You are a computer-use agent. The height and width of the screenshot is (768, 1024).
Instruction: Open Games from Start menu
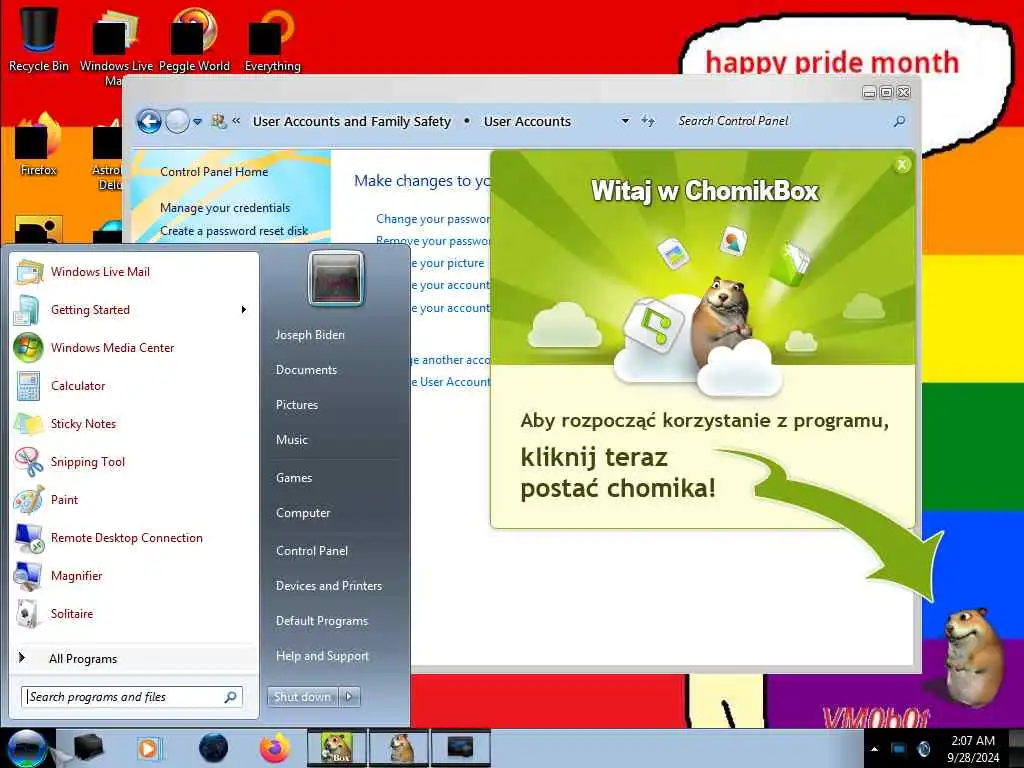(x=294, y=478)
